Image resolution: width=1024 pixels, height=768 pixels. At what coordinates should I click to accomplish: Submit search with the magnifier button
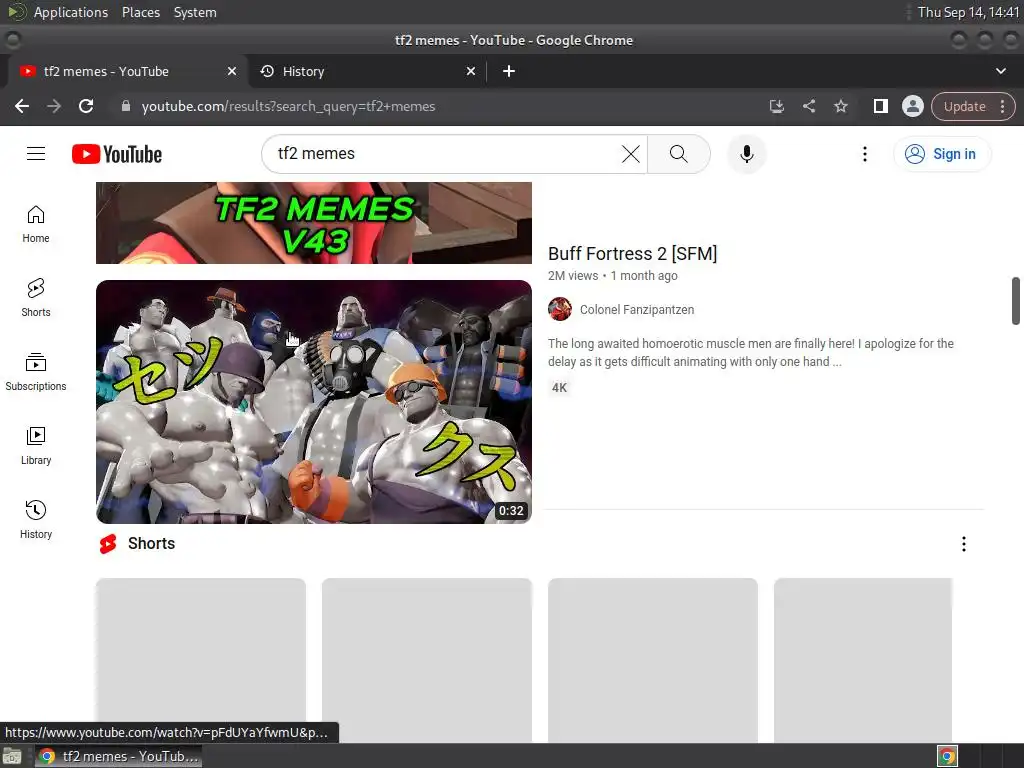[679, 154]
